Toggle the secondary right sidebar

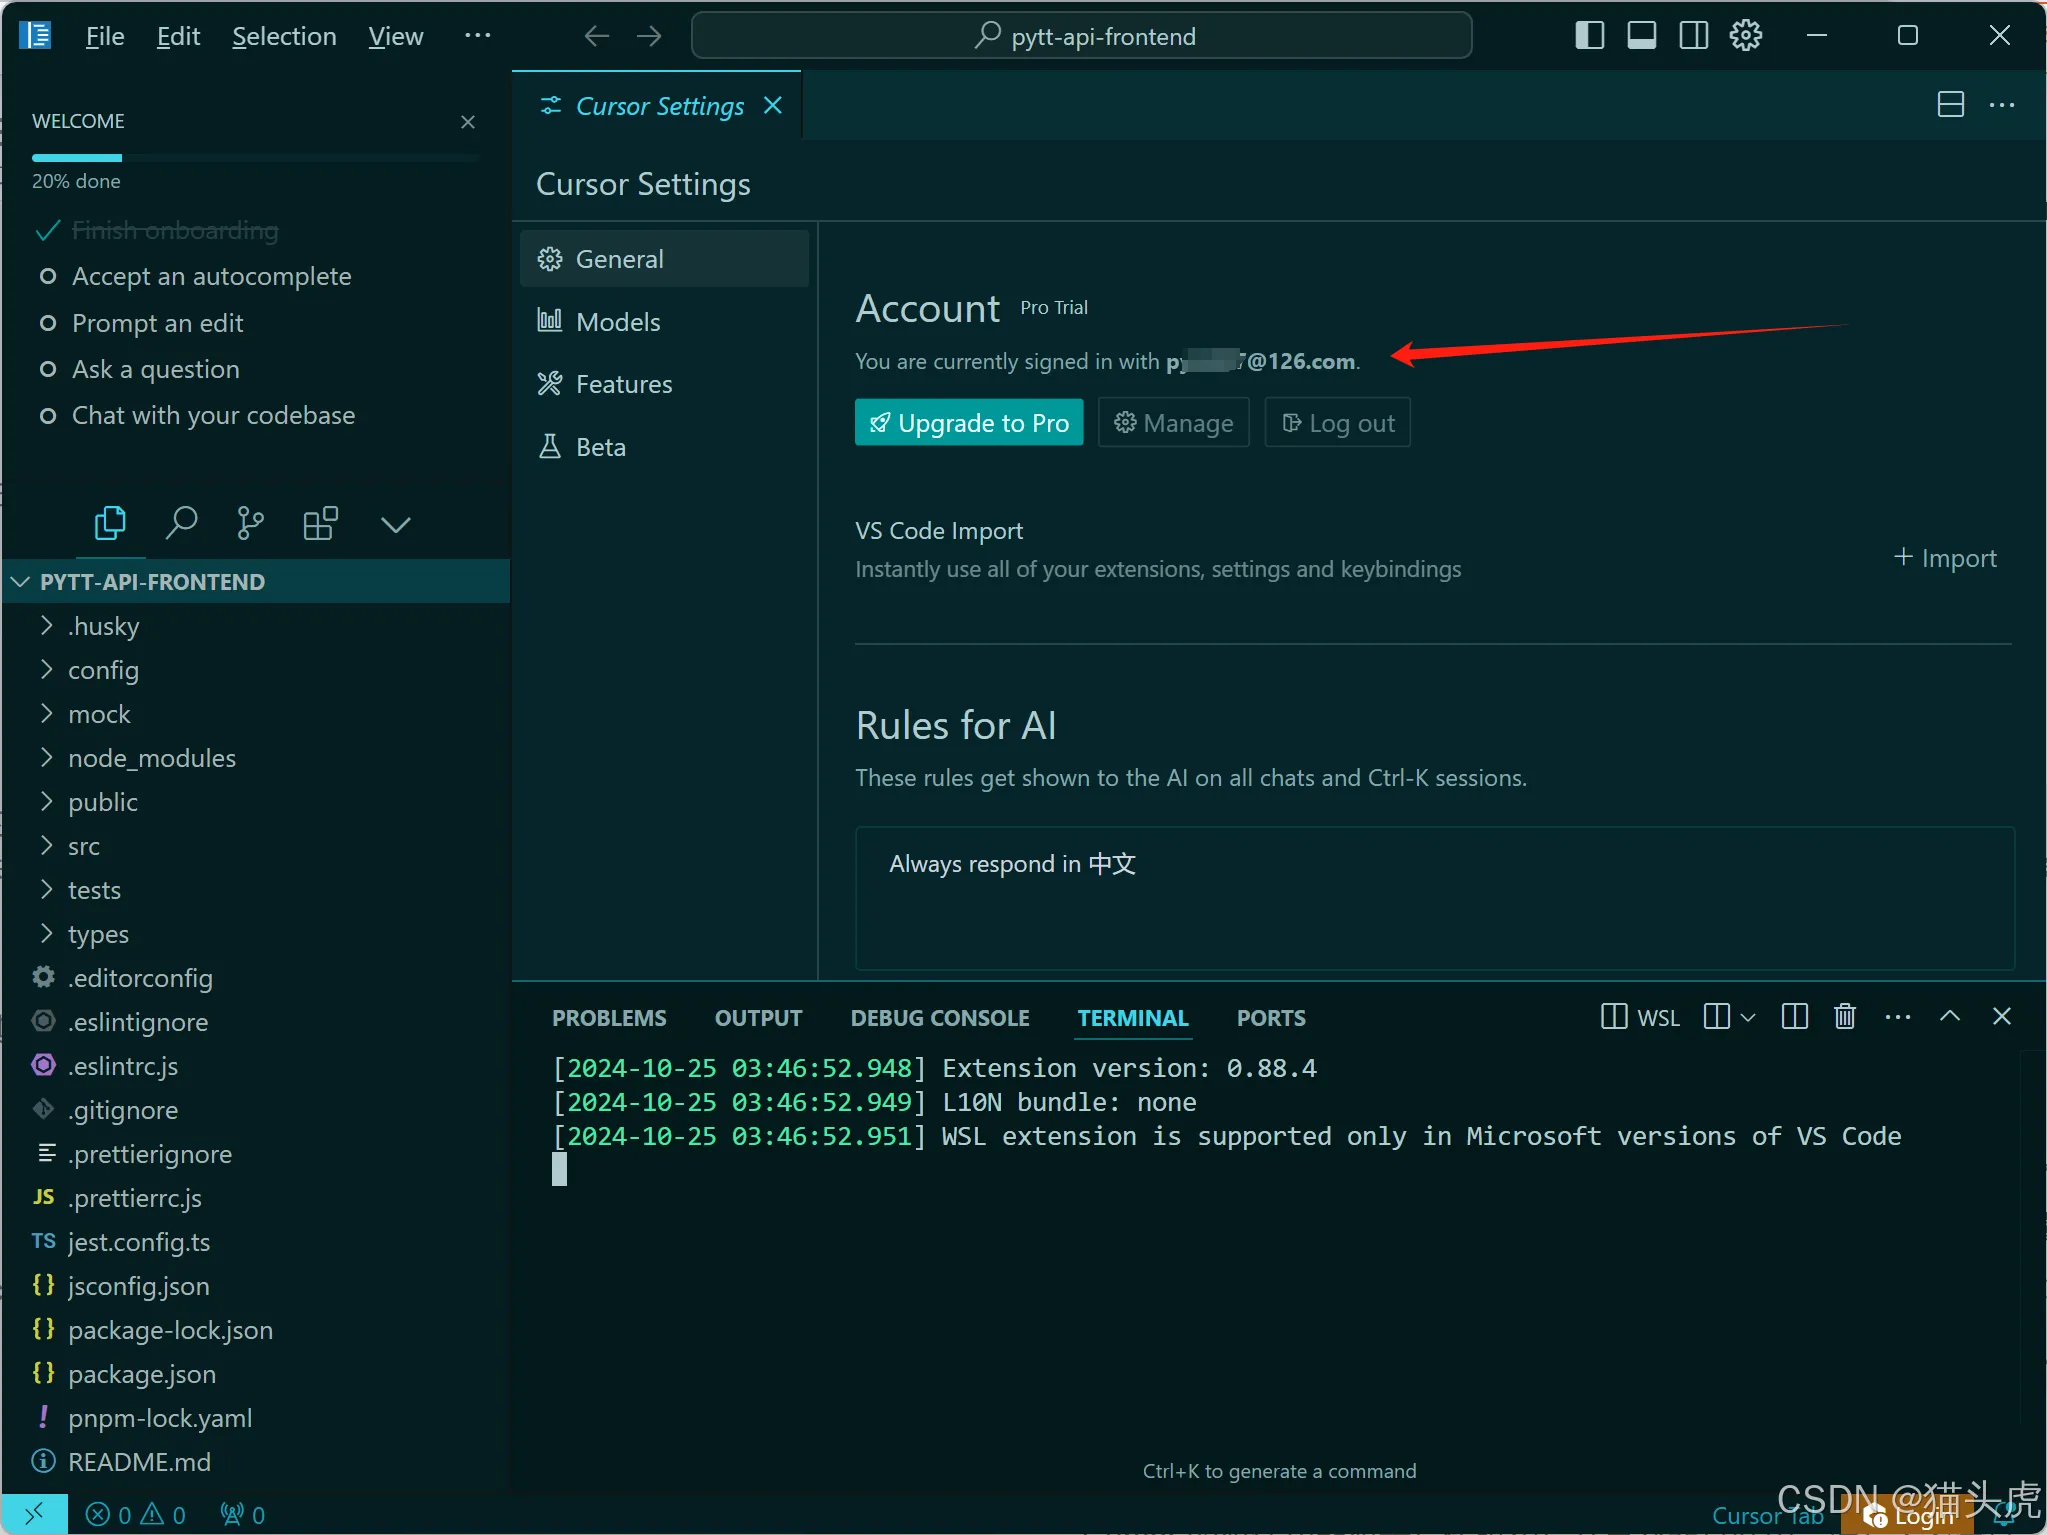[1693, 36]
